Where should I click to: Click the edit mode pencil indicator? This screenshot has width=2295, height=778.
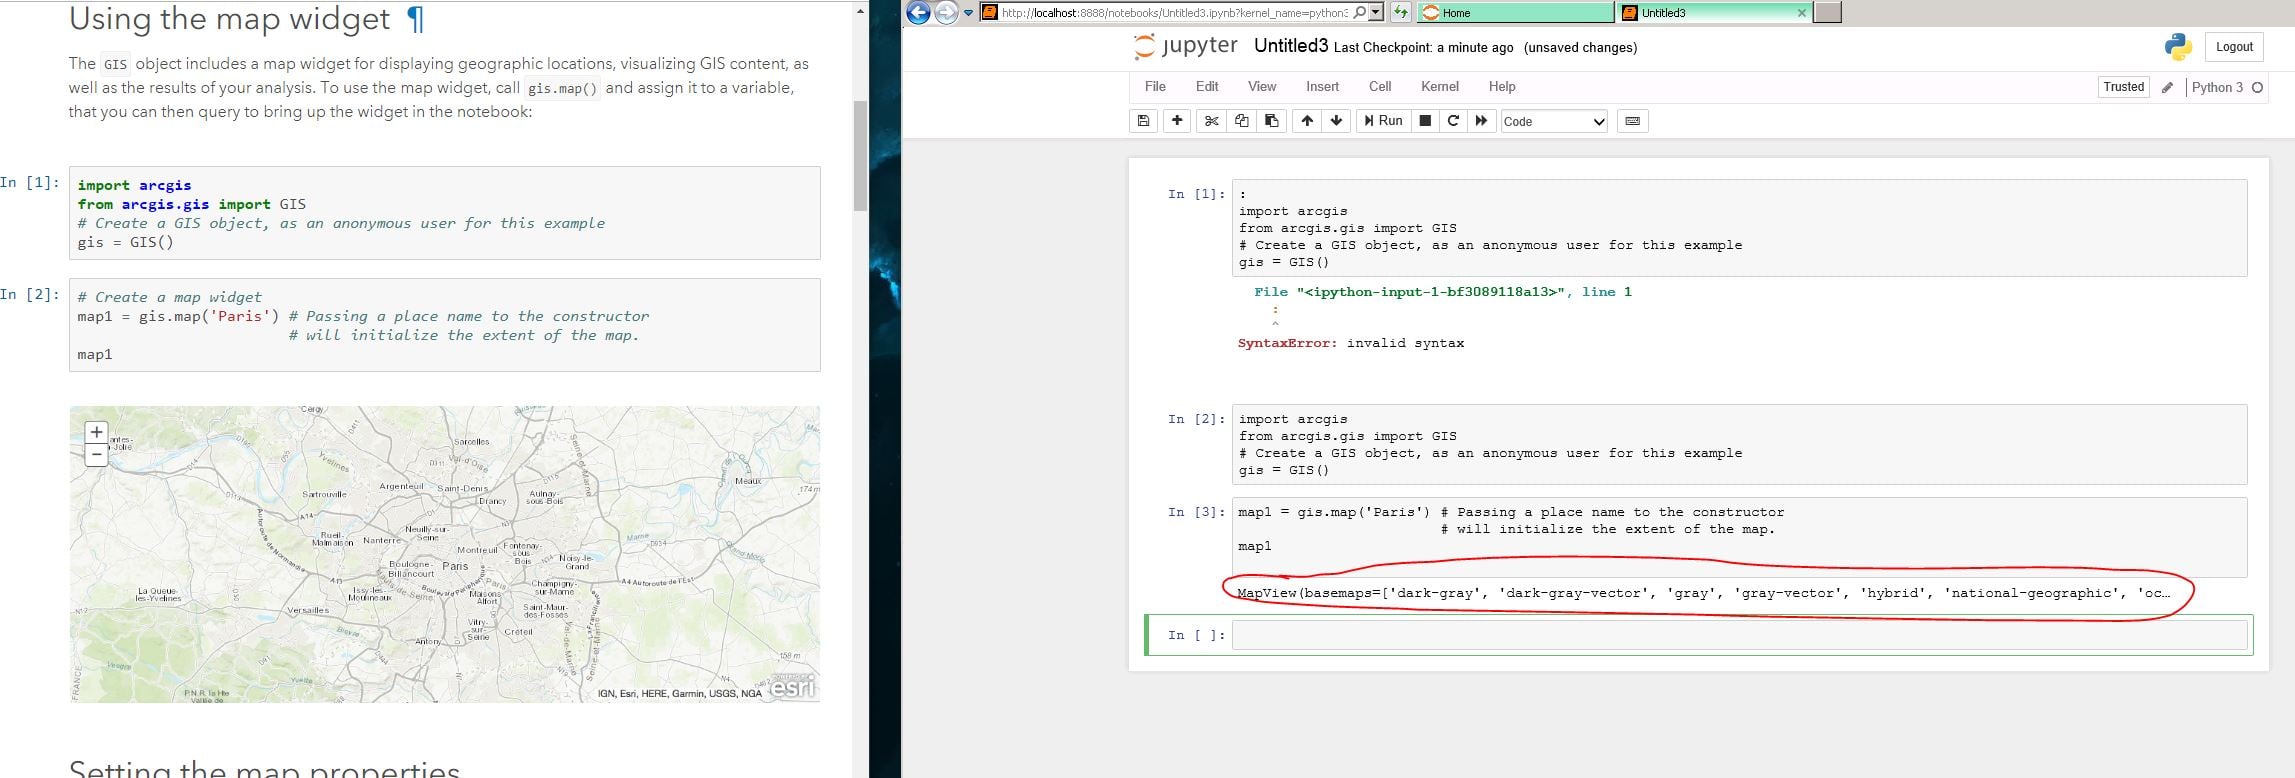click(x=2167, y=88)
